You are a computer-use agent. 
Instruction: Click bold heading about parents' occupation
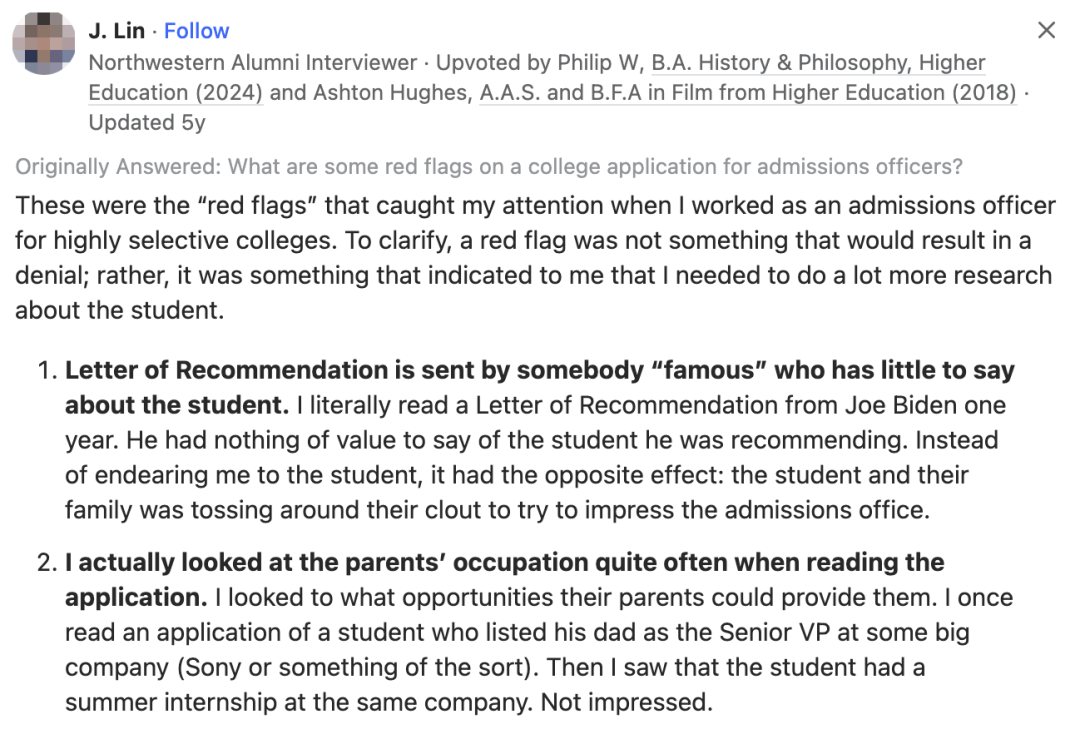click(504, 563)
